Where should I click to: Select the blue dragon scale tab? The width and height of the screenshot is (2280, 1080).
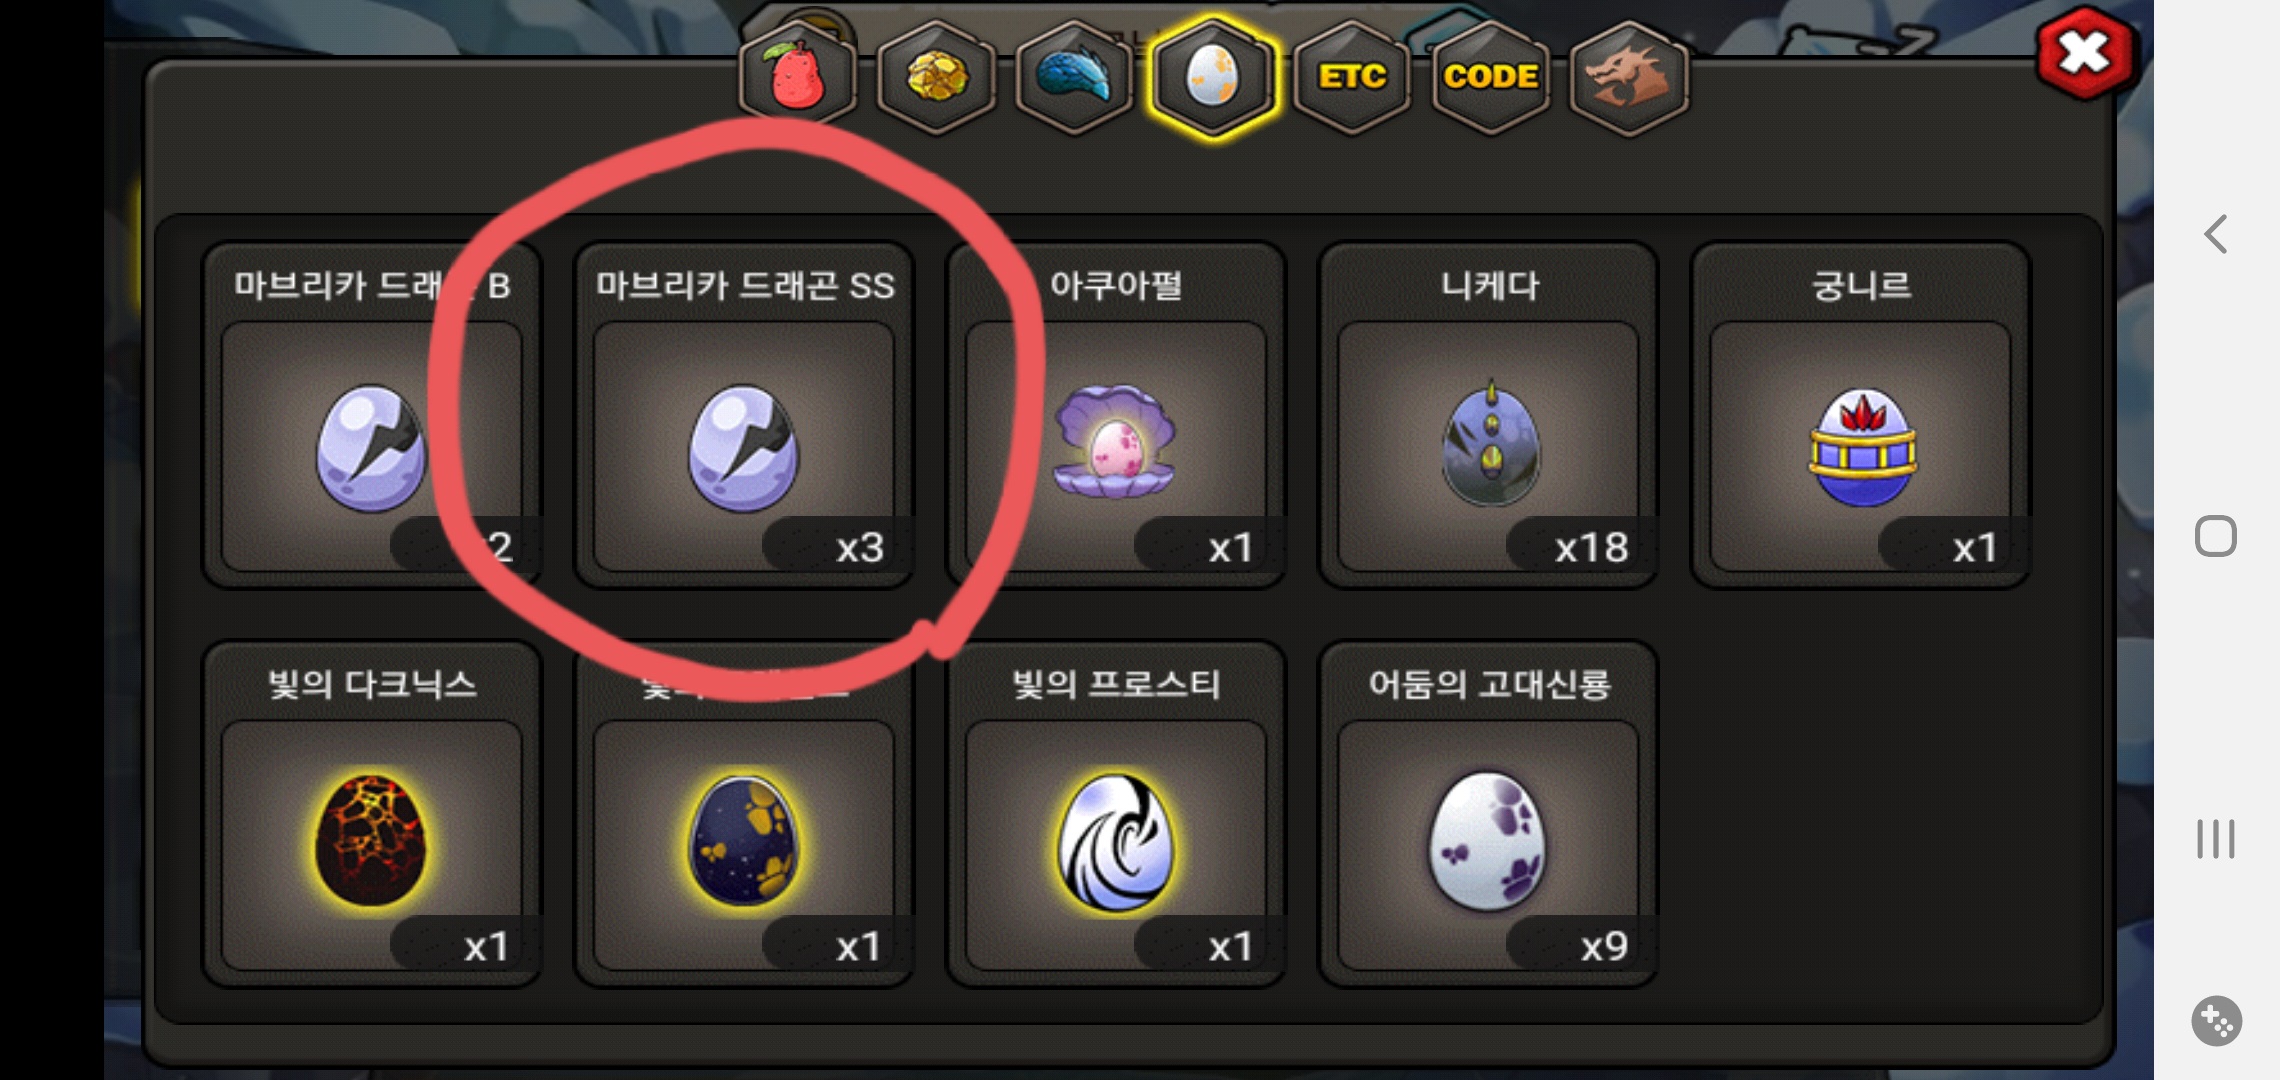[1073, 78]
